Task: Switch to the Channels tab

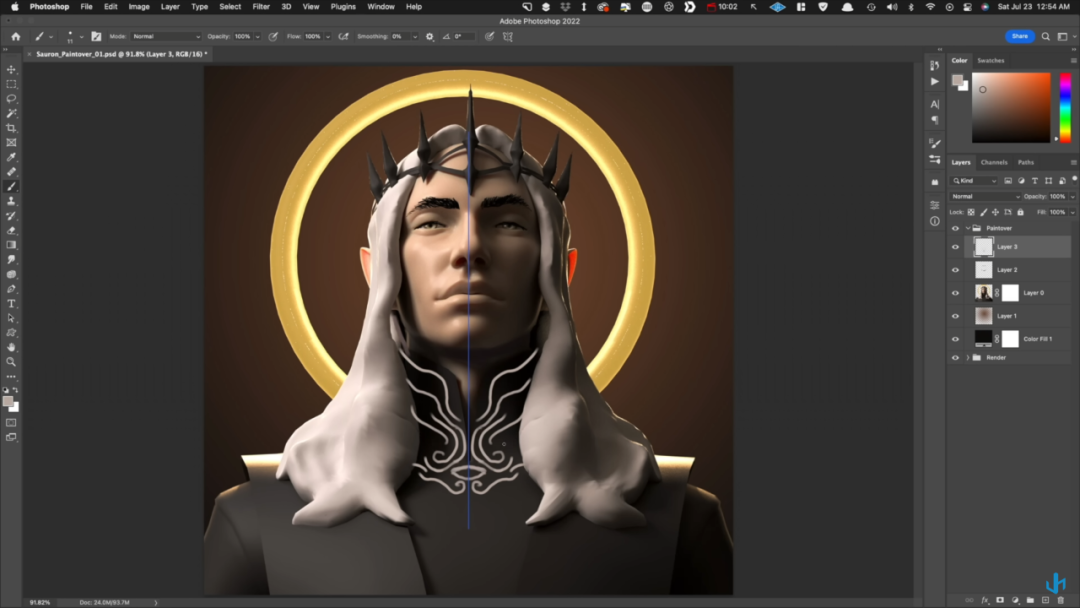Action: [994, 163]
